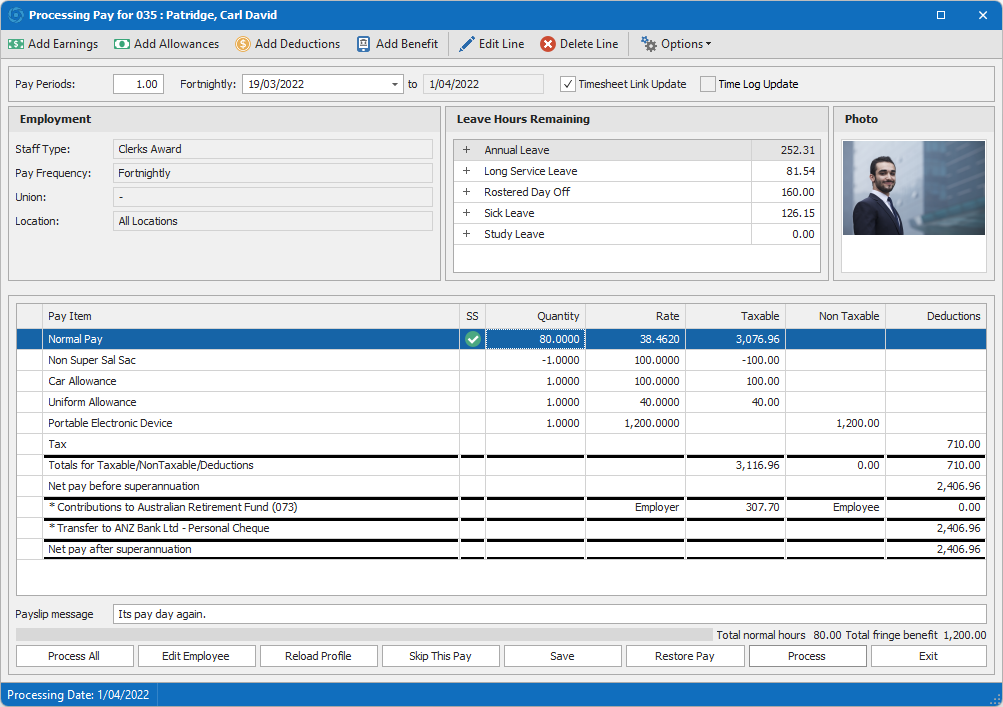The image size is (1003, 707).
Task: Expand the Long Service Leave row
Action: tap(466, 171)
